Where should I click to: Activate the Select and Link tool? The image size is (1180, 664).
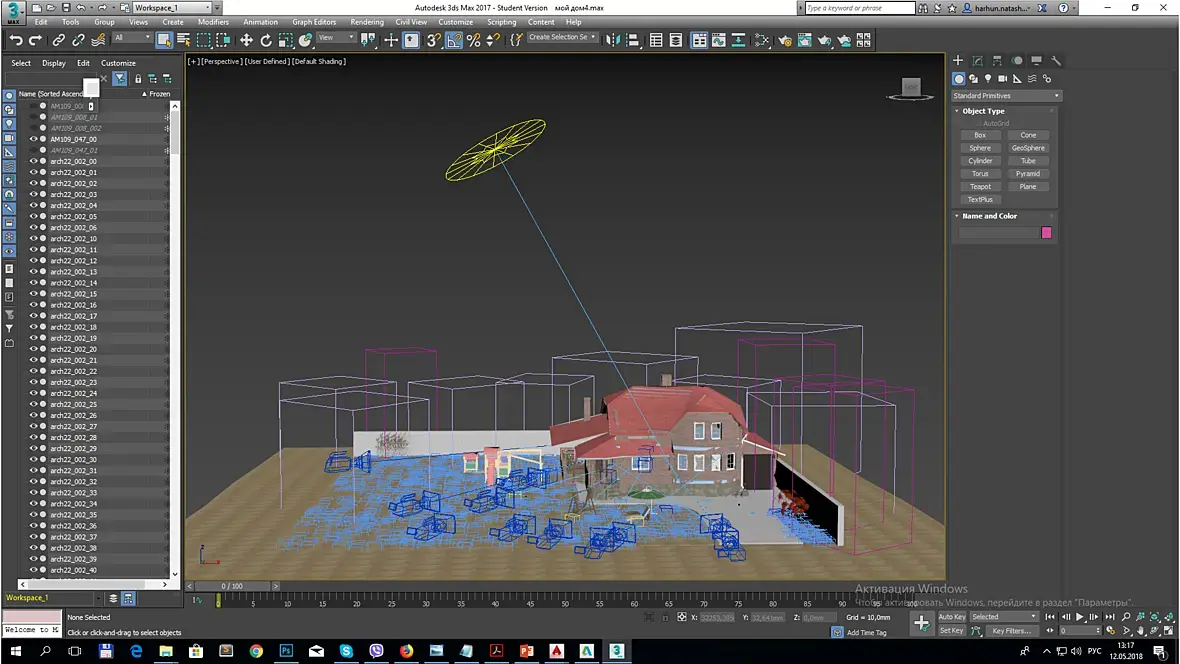[58, 40]
